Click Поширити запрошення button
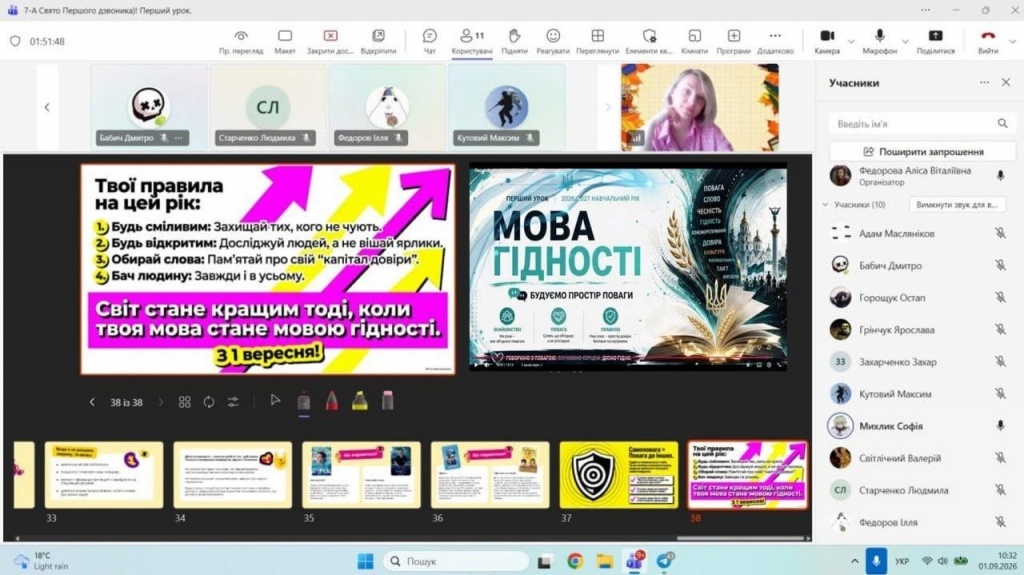This screenshot has height=575, width=1024. pyautogui.click(x=922, y=152)
